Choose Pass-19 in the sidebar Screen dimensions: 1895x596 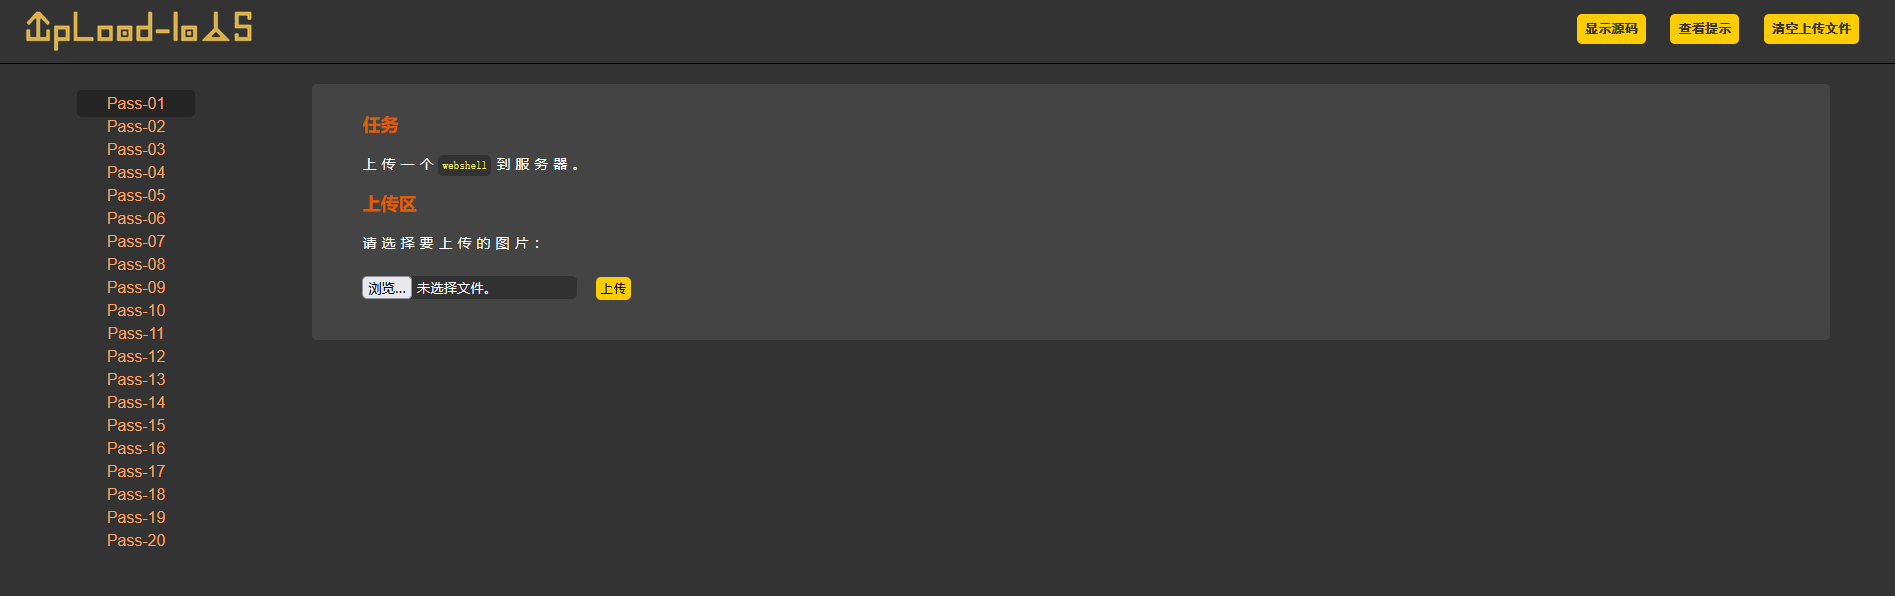pos(136,517)
